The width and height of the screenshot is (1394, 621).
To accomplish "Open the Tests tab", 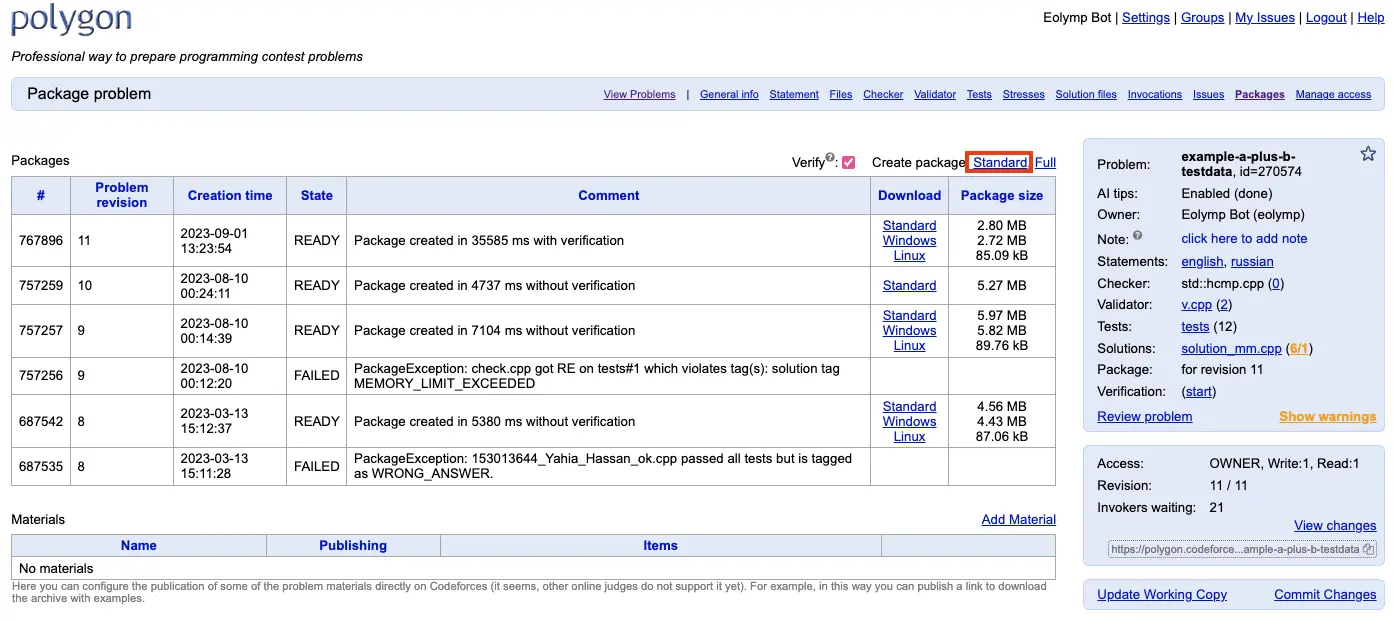I will 979,94.
